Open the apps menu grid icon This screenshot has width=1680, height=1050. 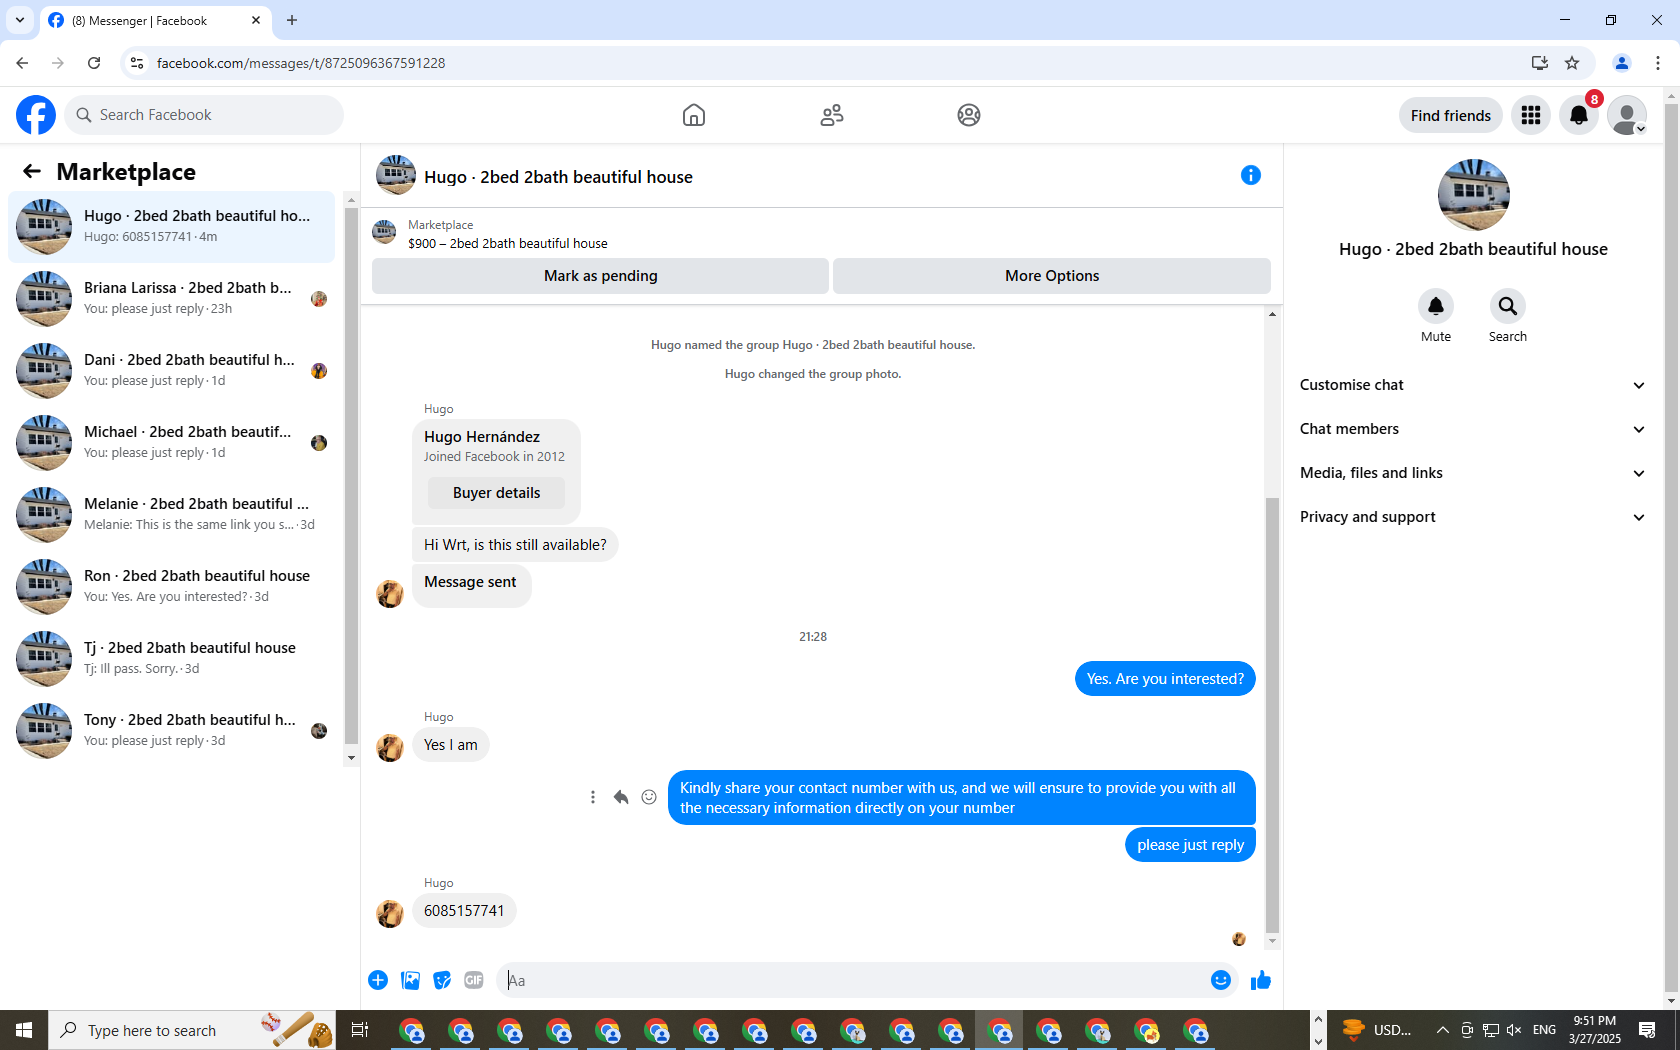(1531, 115)
